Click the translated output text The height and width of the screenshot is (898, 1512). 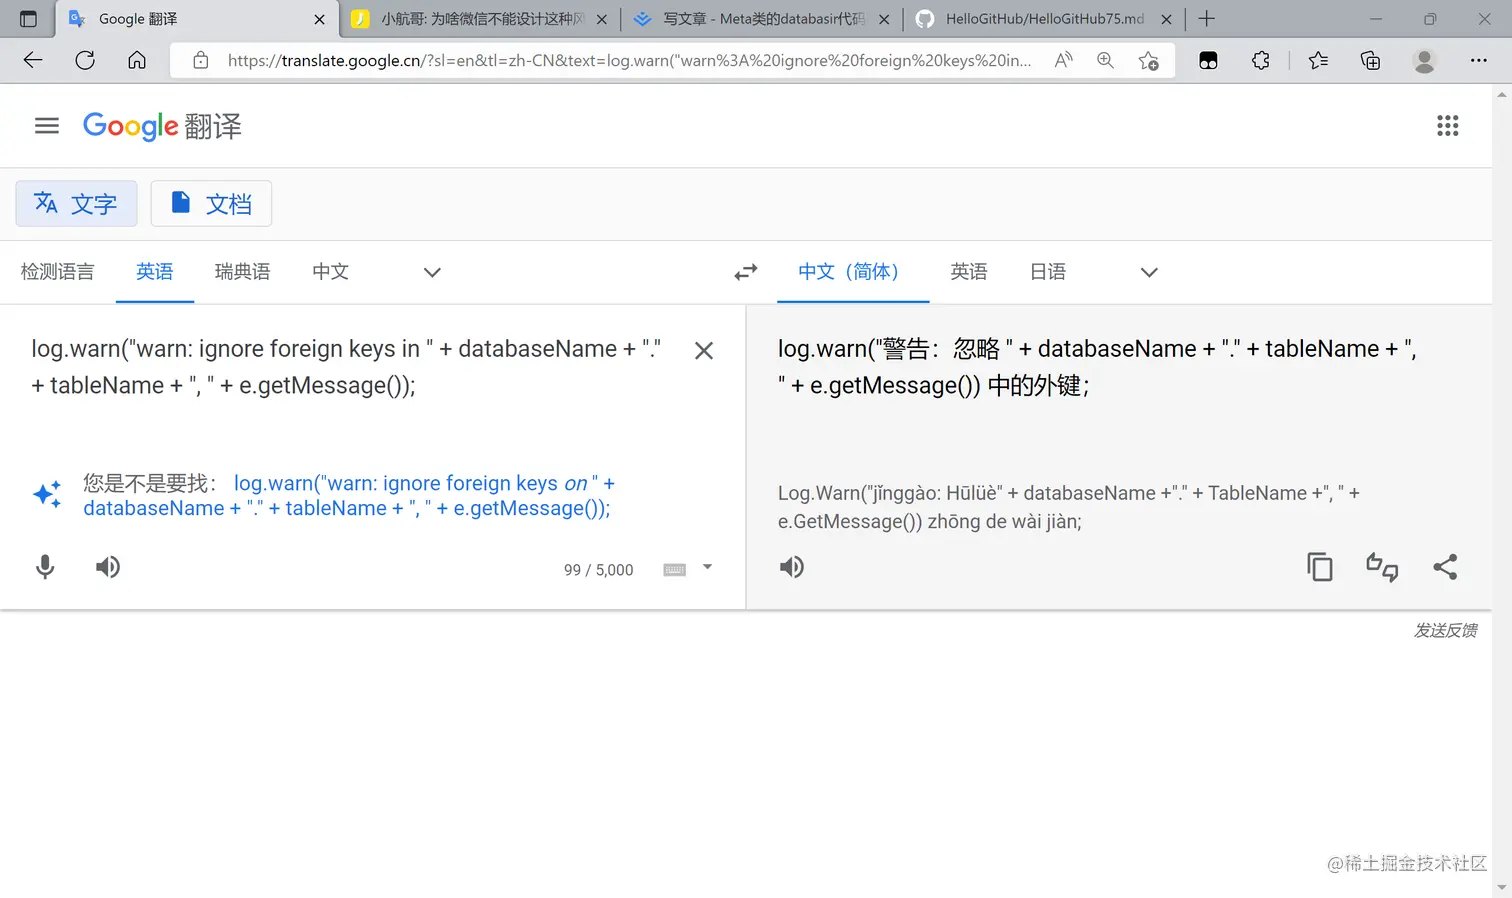pyautogui.click(x=1097, y=367)
